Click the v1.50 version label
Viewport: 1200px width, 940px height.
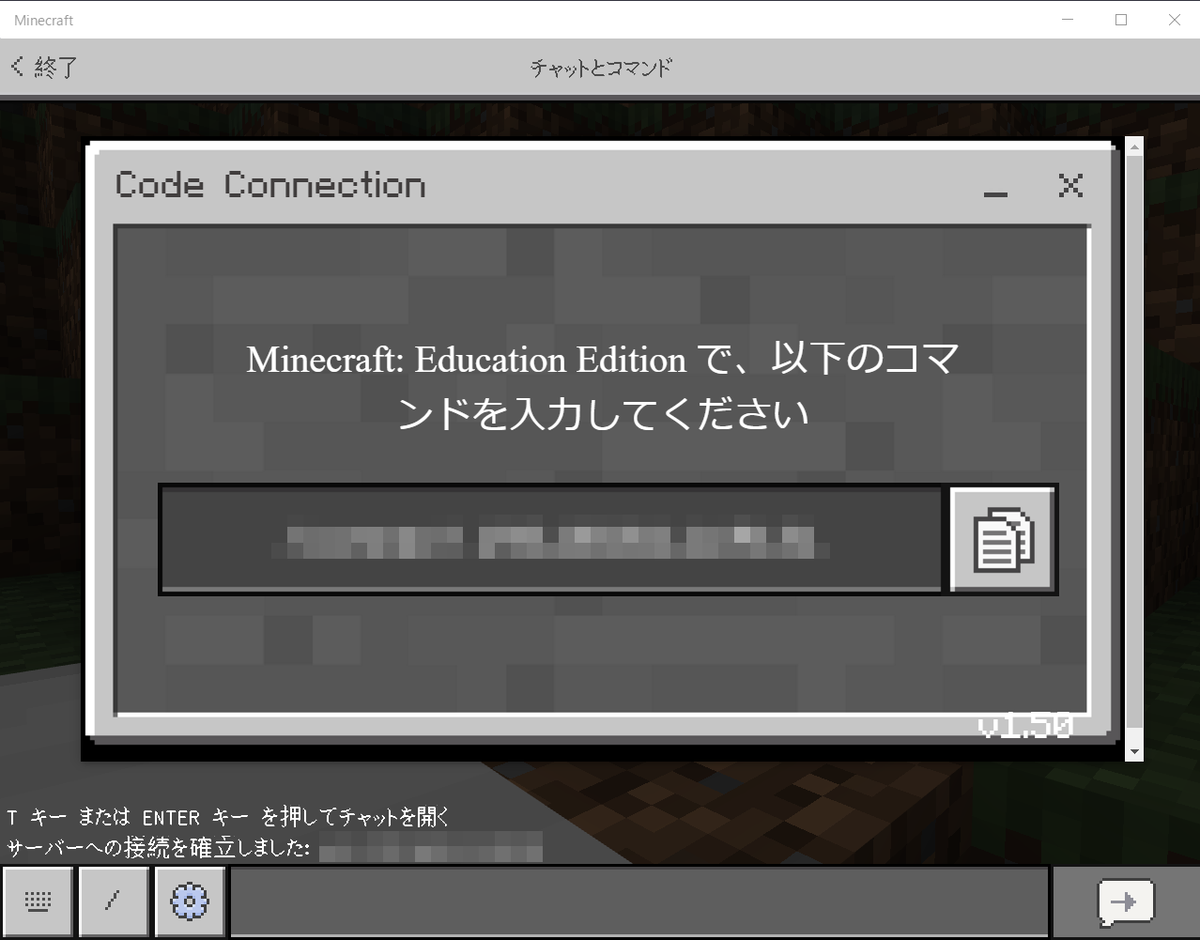coord(1024,726)
